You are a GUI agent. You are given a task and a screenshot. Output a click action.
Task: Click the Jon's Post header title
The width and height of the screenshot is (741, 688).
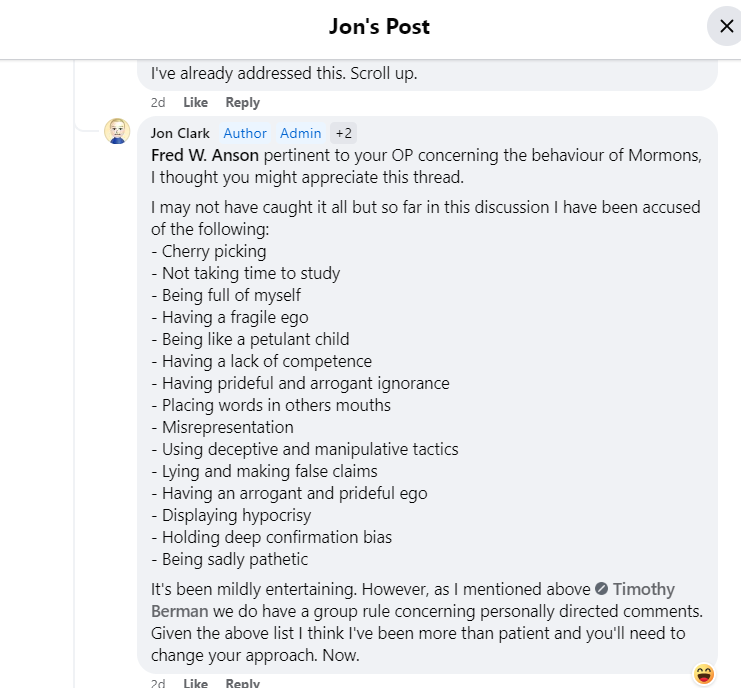[379, 26]
